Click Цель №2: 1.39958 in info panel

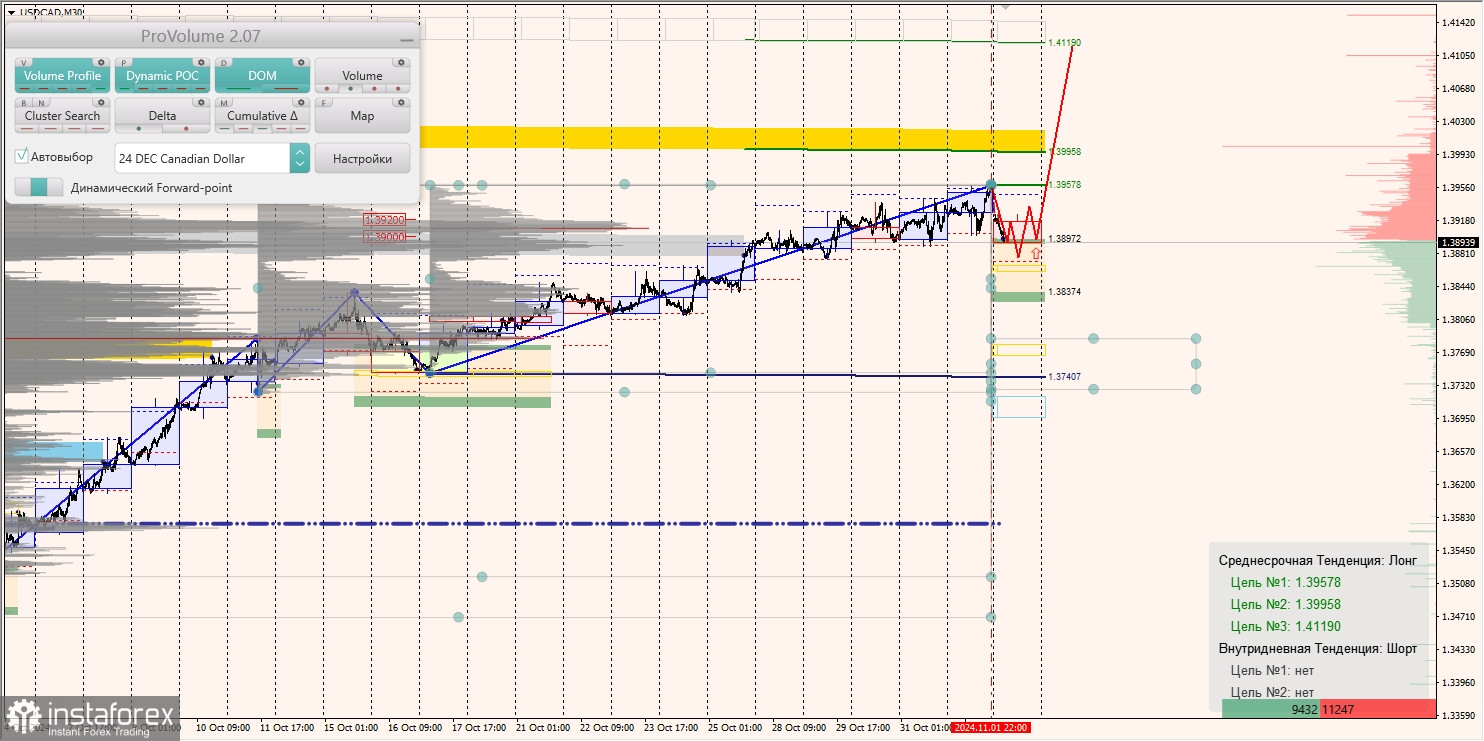[1285, 604]
